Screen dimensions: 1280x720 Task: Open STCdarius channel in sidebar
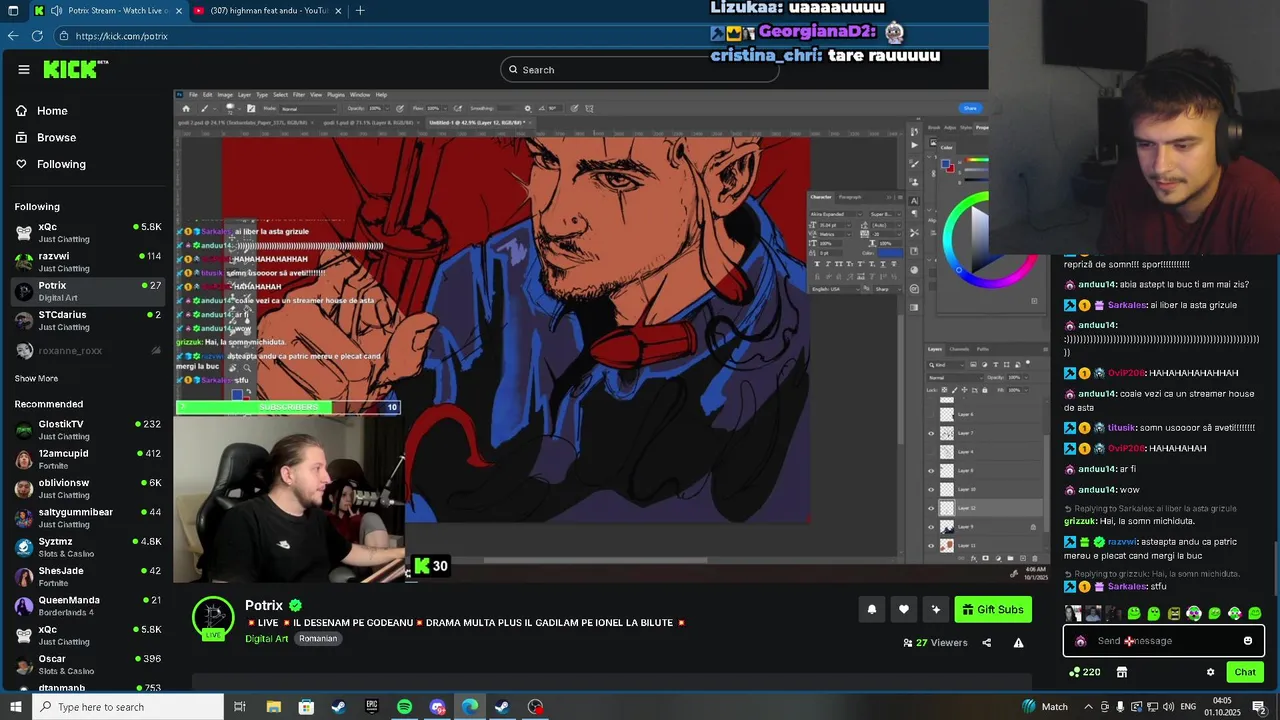click(87, 320)
